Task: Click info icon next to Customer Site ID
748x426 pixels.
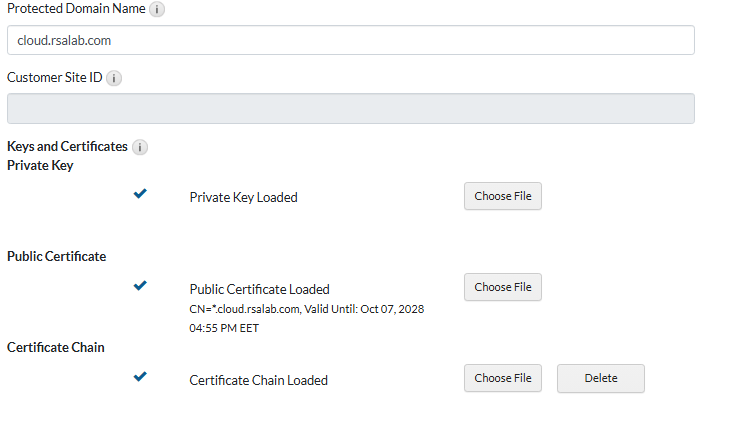Action: [x=114, y=78]
